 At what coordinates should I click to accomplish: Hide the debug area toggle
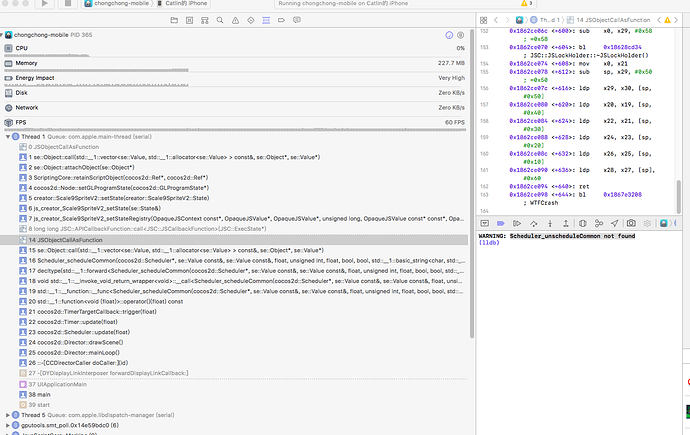click(484, 223)
